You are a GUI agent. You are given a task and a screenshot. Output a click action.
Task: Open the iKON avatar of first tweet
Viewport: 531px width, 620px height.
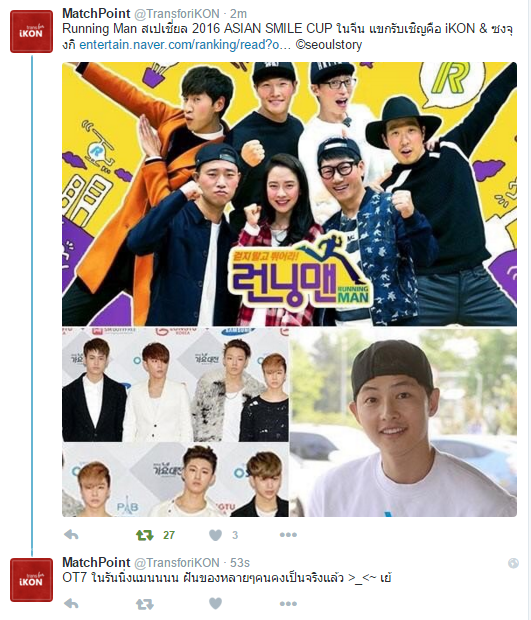click(31, 32)
